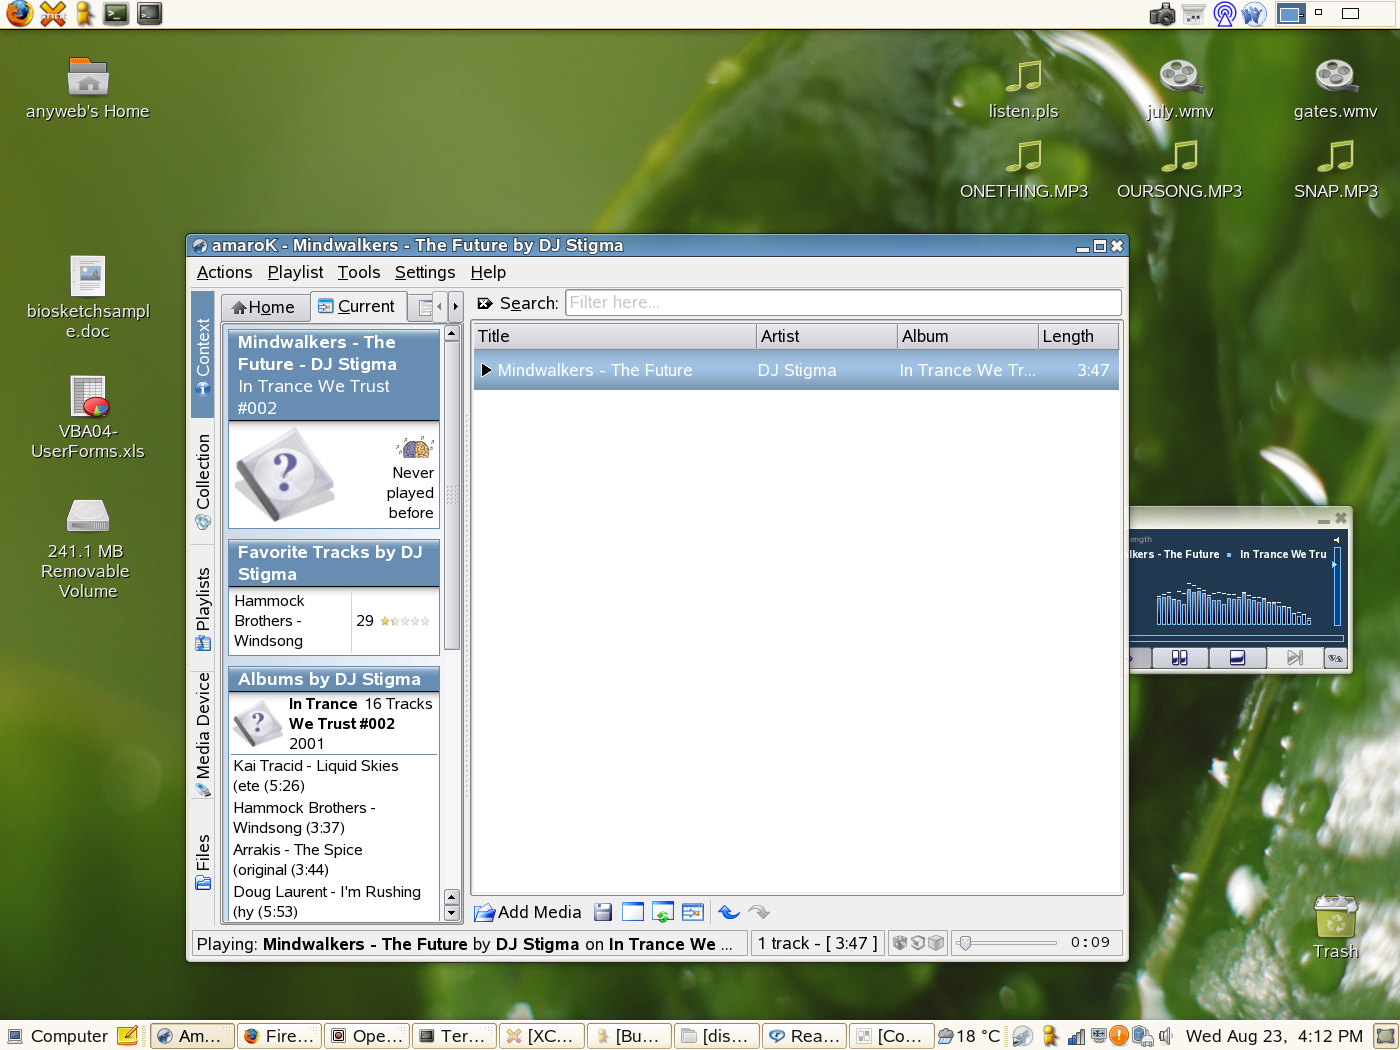
Task: Open the Tools menu
Action: 359,272
